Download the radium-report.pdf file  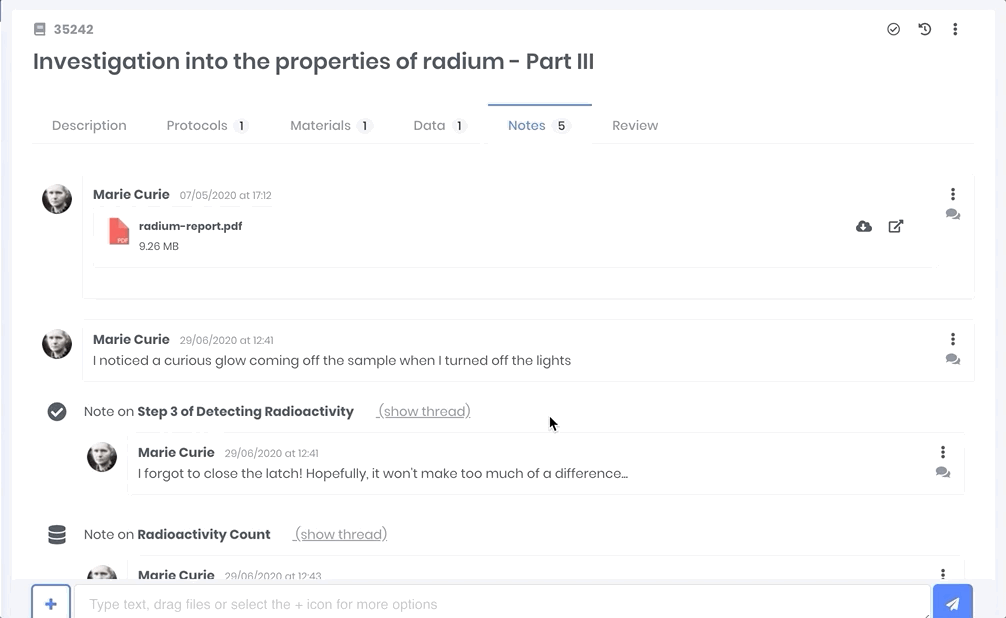tap(864, 227)
